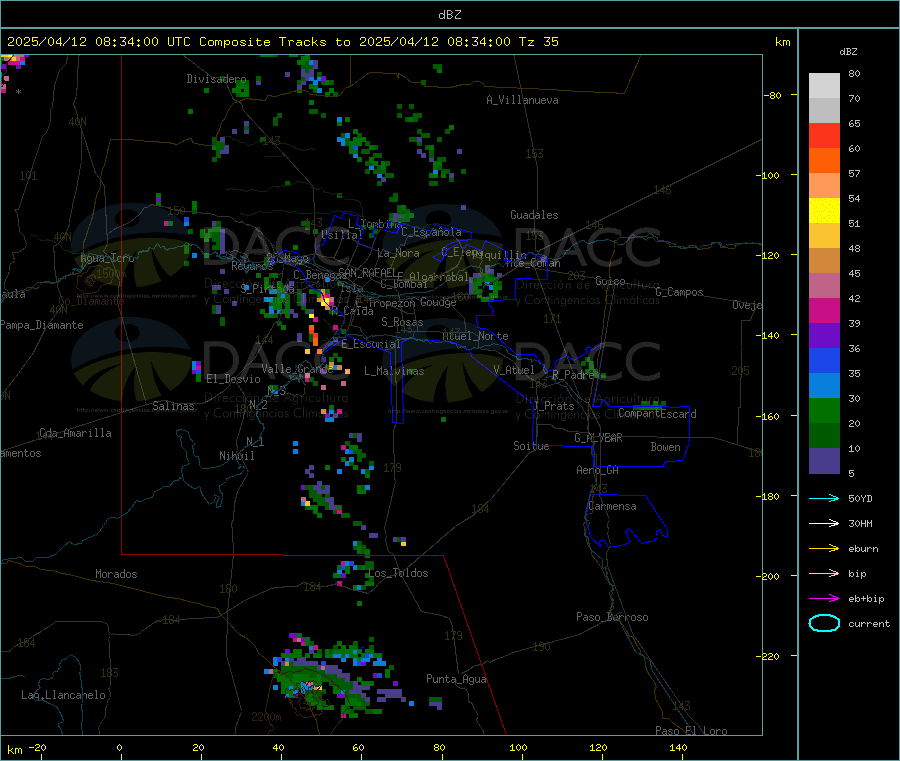Click the 'Tz 35' threshold text
This screenshot has width=900, height=761.
tap(538, 42)
